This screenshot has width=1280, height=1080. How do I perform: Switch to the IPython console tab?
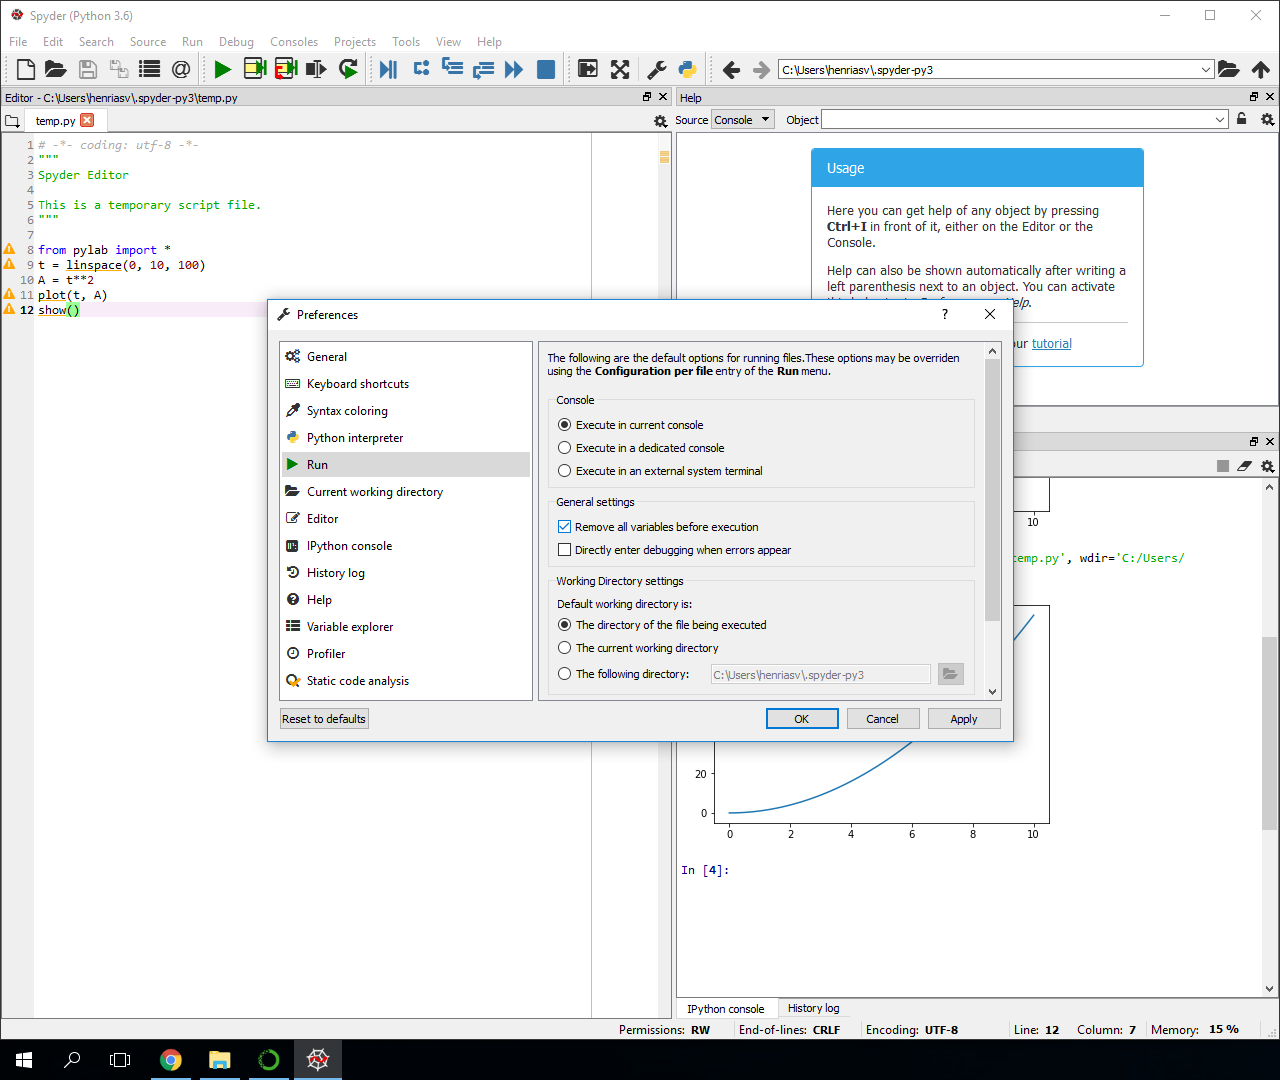tap(725, 1009)
